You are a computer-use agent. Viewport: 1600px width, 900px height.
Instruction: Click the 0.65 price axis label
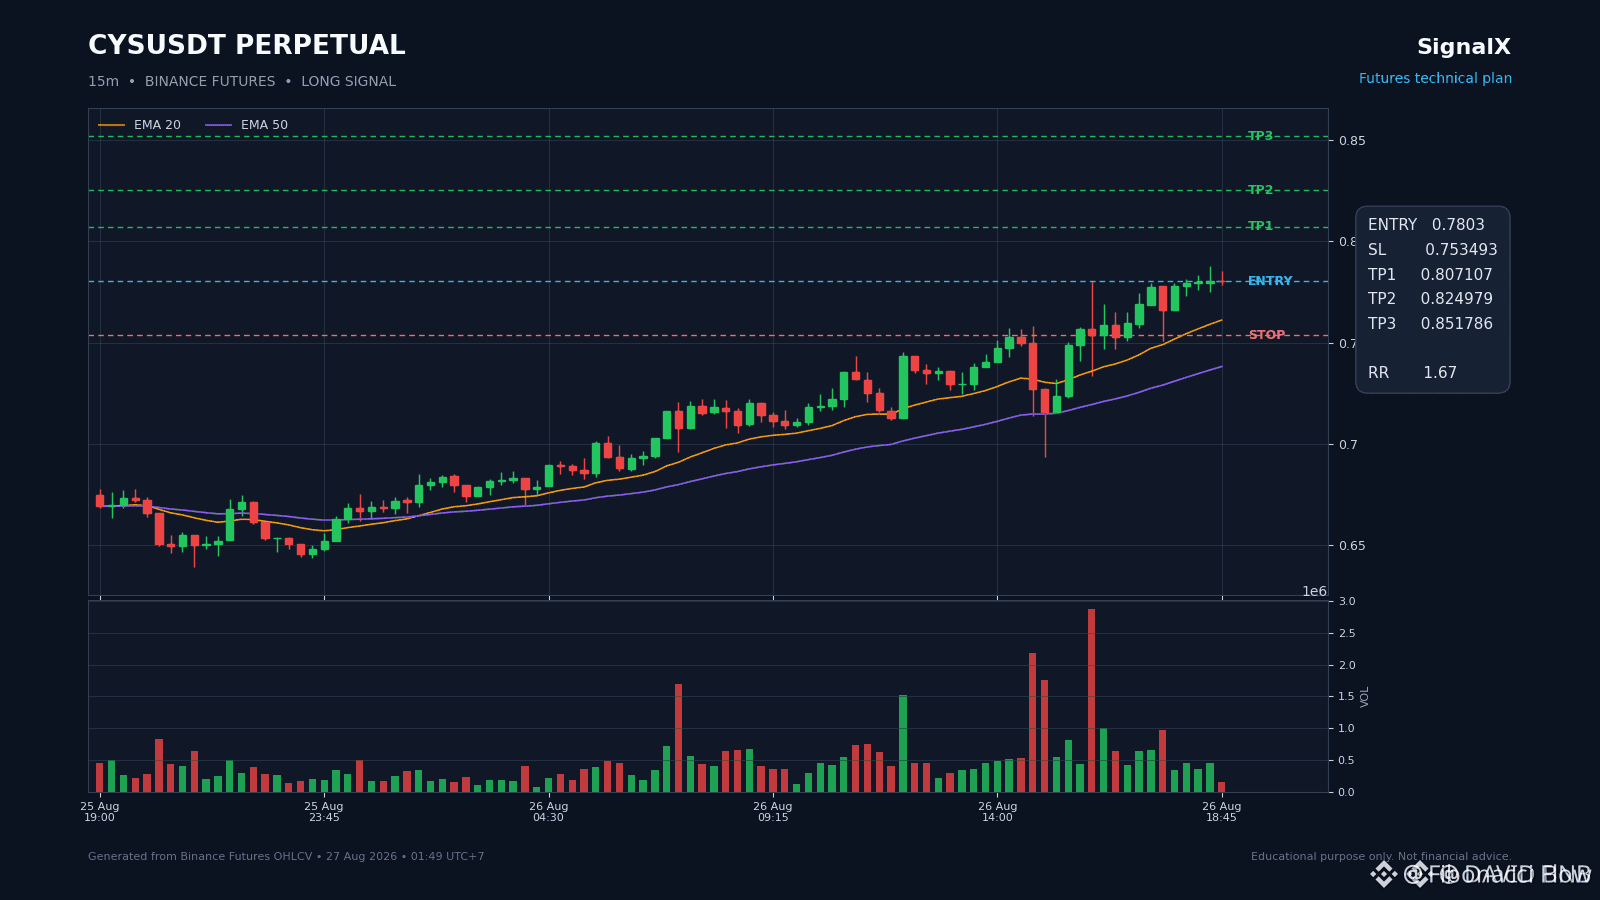1352,546
